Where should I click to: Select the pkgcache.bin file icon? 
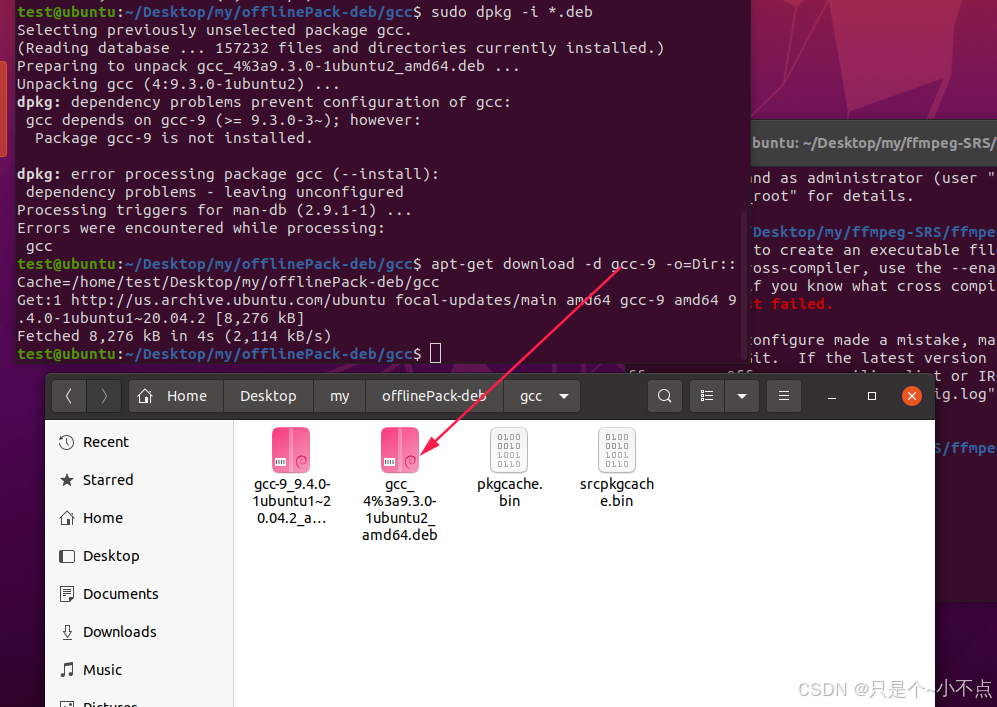click(x=509, y=450)
